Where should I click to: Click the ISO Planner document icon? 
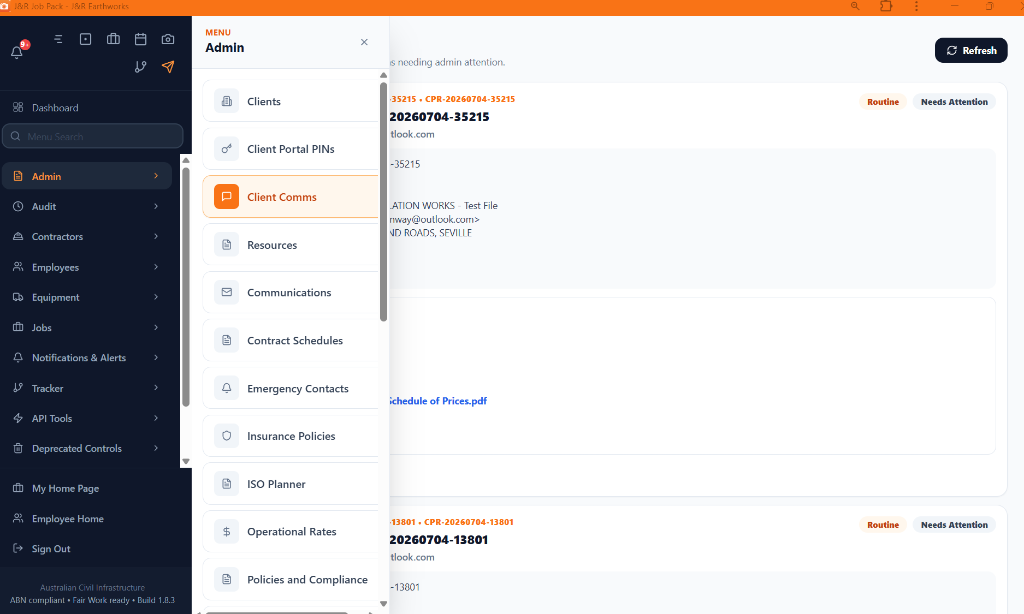[227, 484]
